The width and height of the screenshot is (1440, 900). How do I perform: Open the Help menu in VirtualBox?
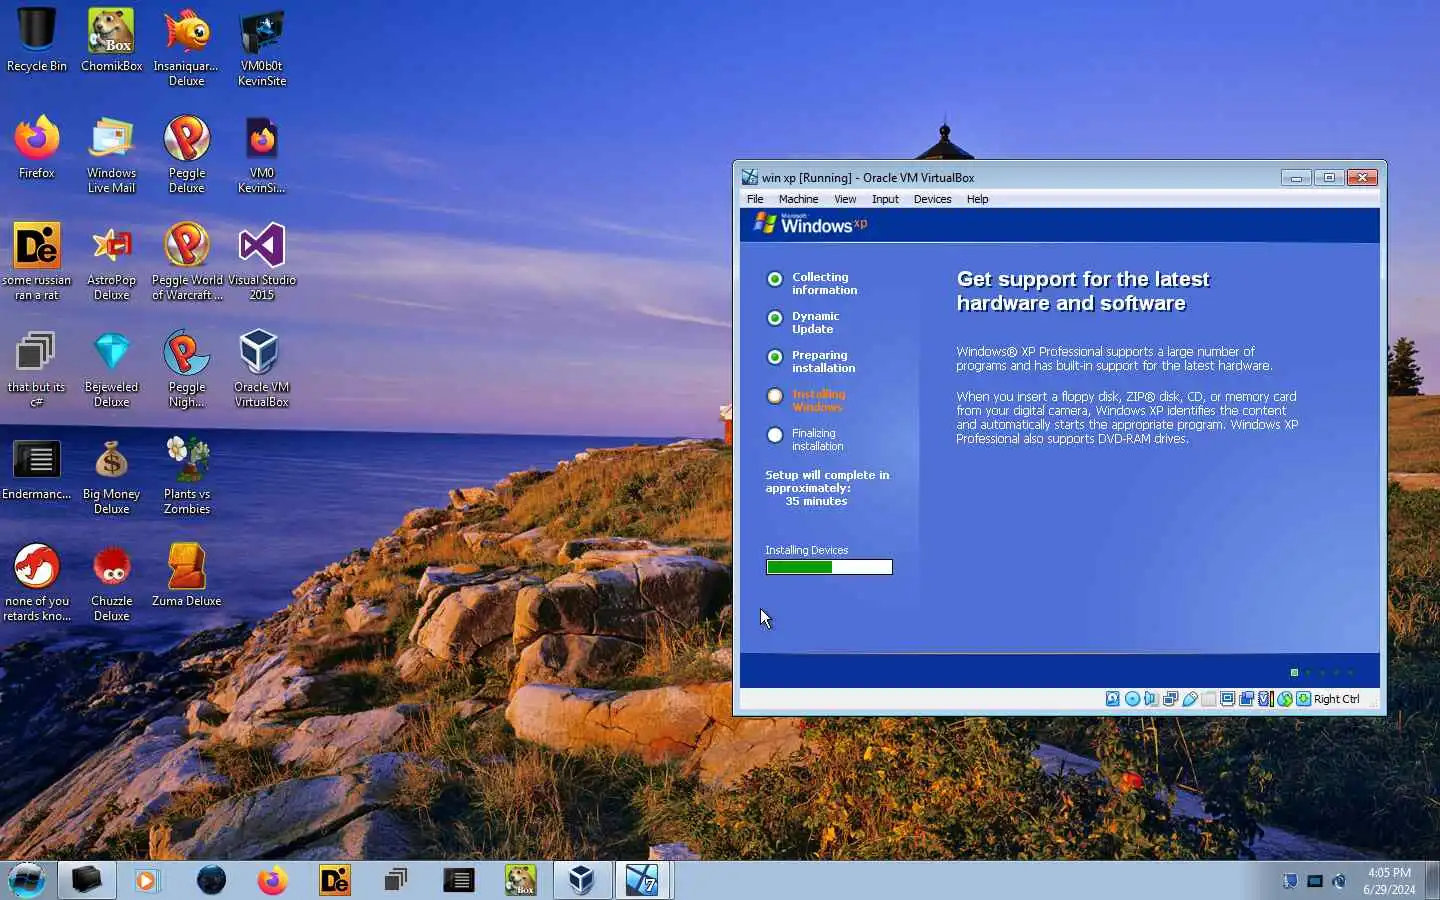[x=977, y=199]
